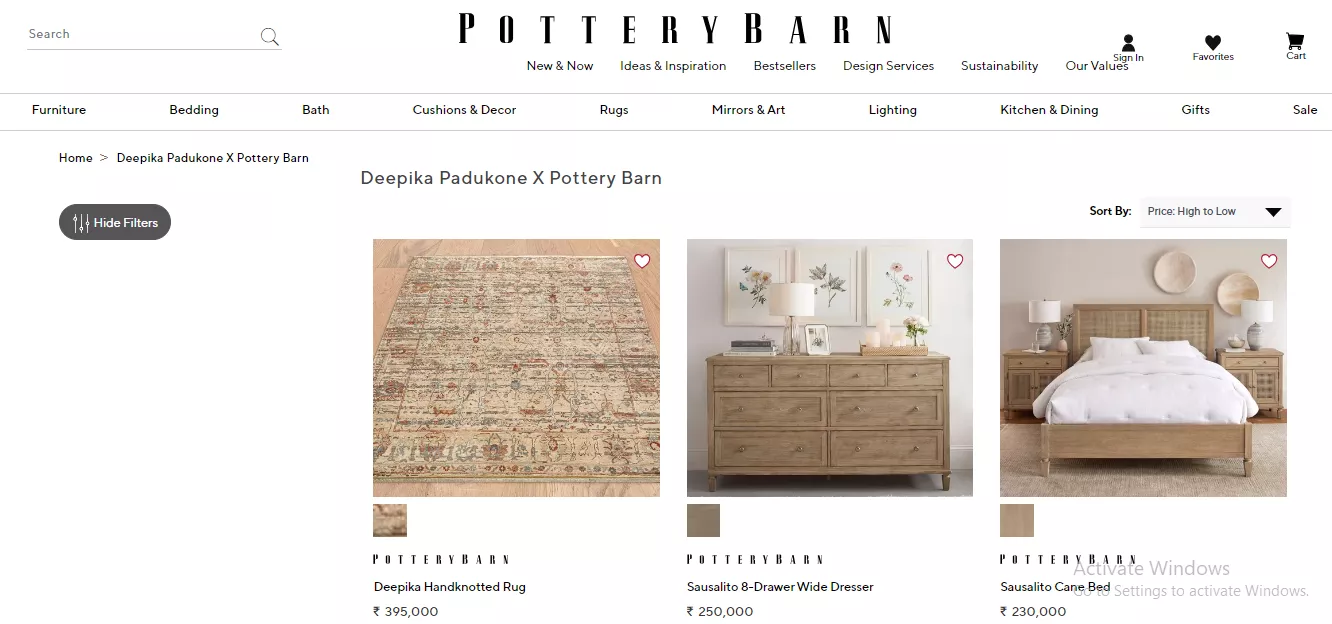The image size is (1332, 624).
Task: Select the rug pattern swatch
Action: (x=390, y=520)
